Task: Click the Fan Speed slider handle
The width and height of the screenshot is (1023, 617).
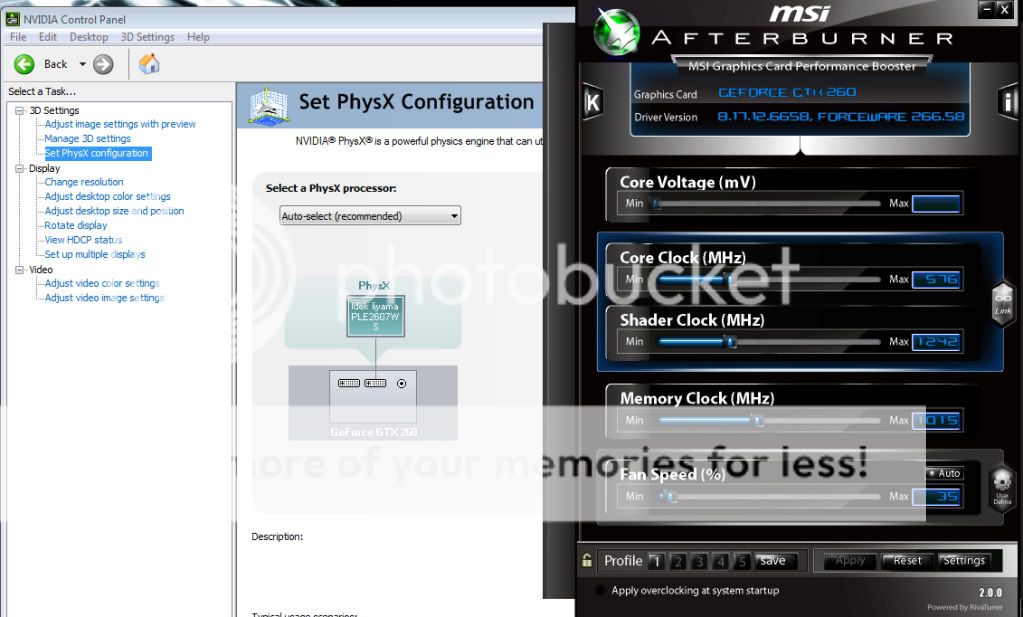Action: pyautogui.click(x=669, y=497)
